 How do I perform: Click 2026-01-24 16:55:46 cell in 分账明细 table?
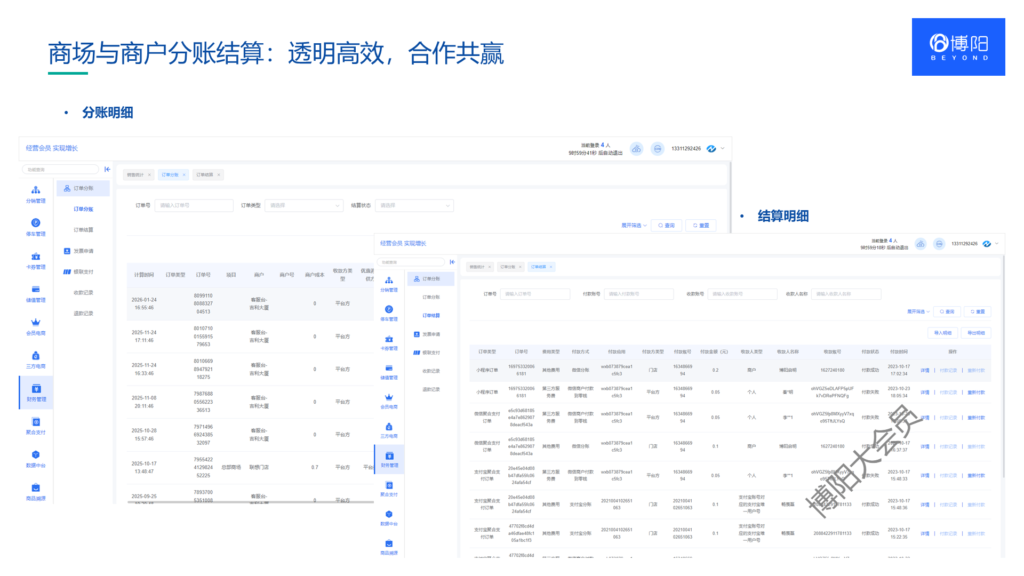[144, 304]
